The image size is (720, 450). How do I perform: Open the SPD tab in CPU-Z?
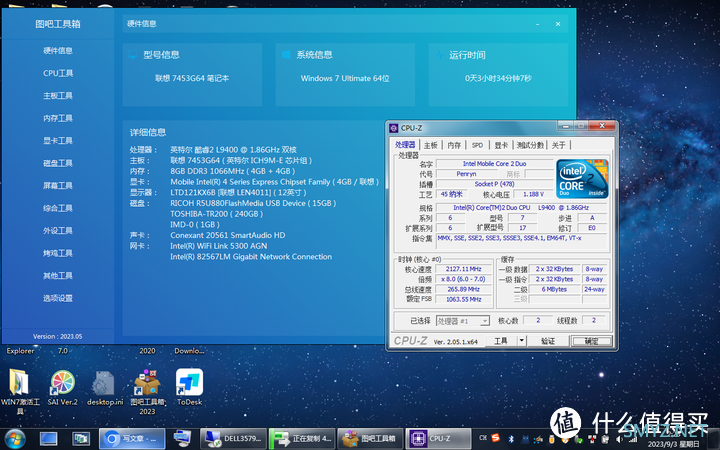[478, 145]
